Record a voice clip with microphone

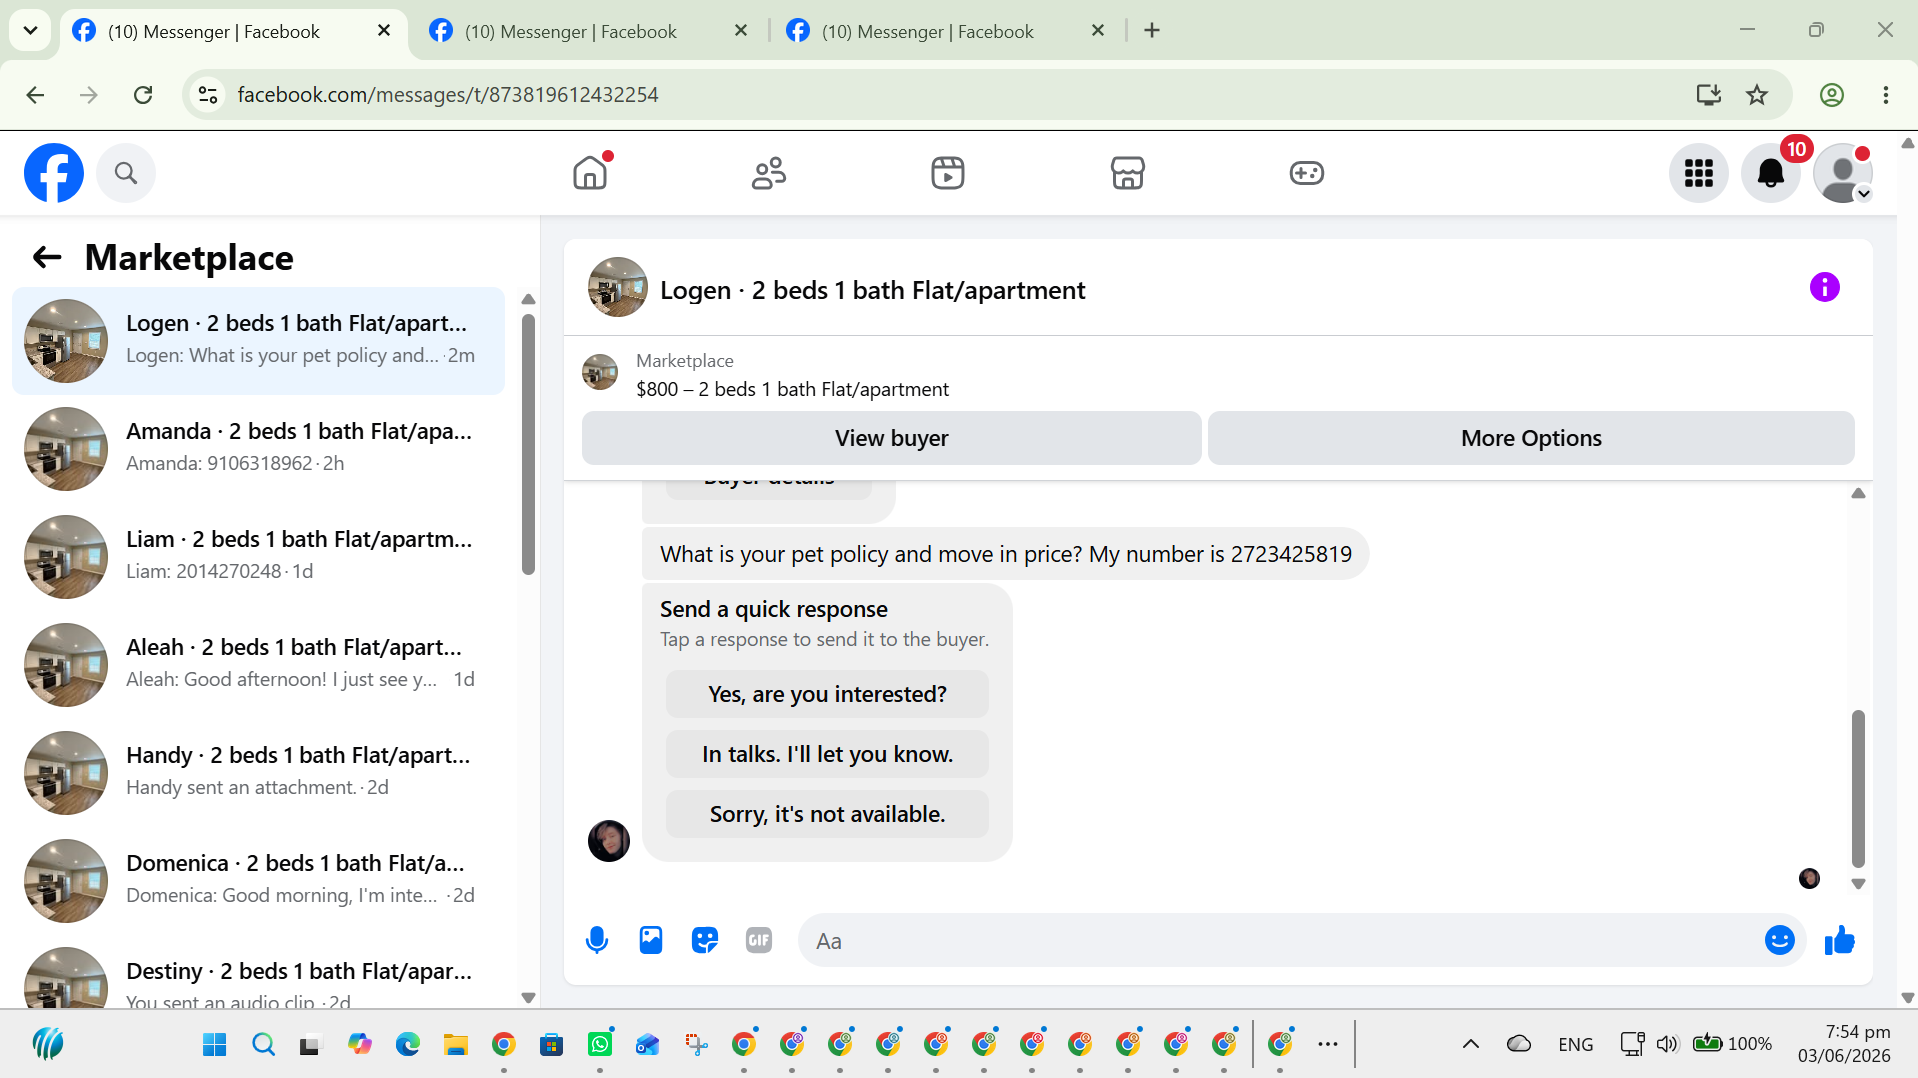(x=597, y=940)
